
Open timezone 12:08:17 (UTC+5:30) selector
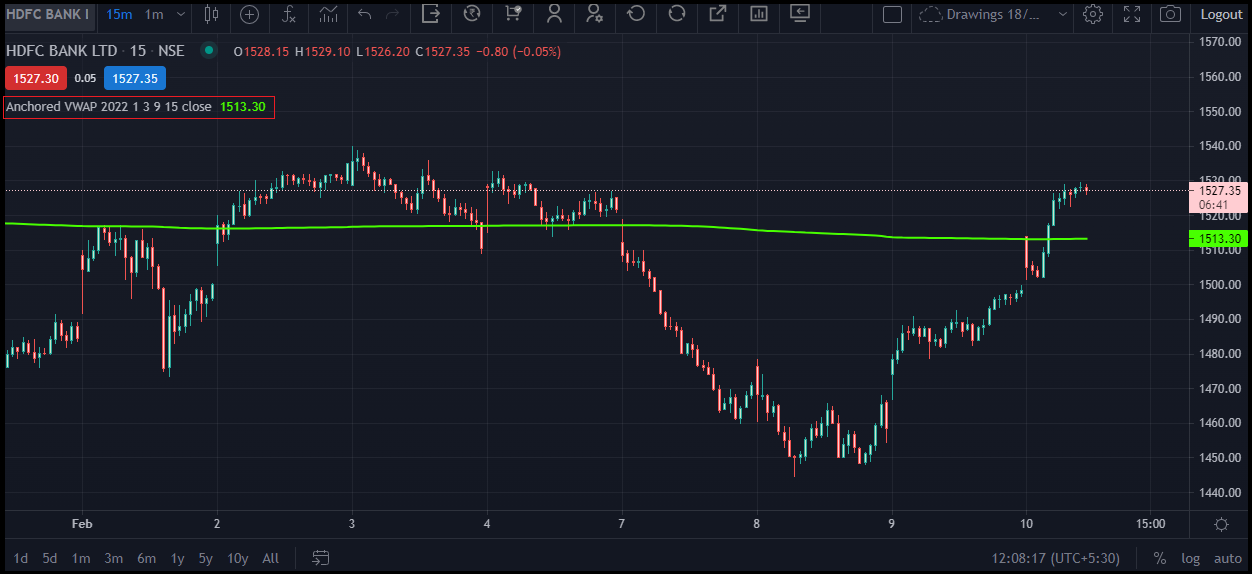[1056, 558]
